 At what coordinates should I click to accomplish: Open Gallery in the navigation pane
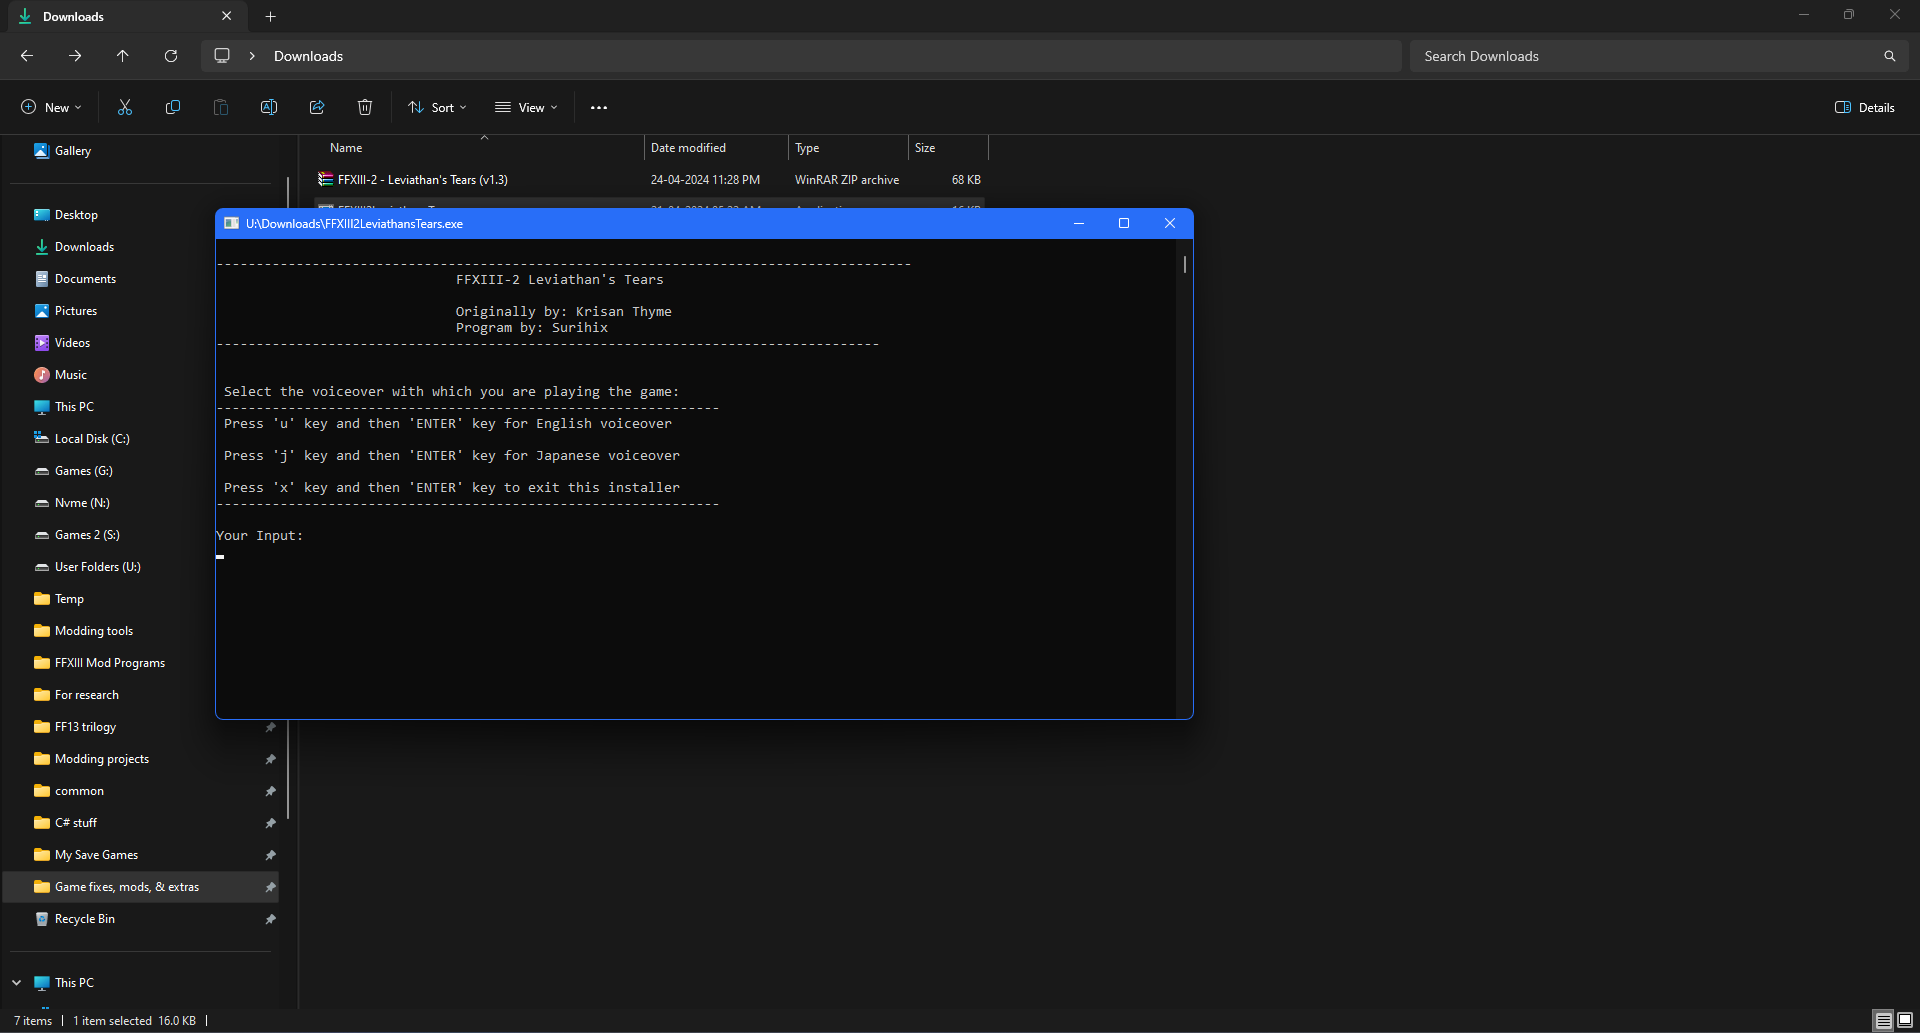click(140, 151)
